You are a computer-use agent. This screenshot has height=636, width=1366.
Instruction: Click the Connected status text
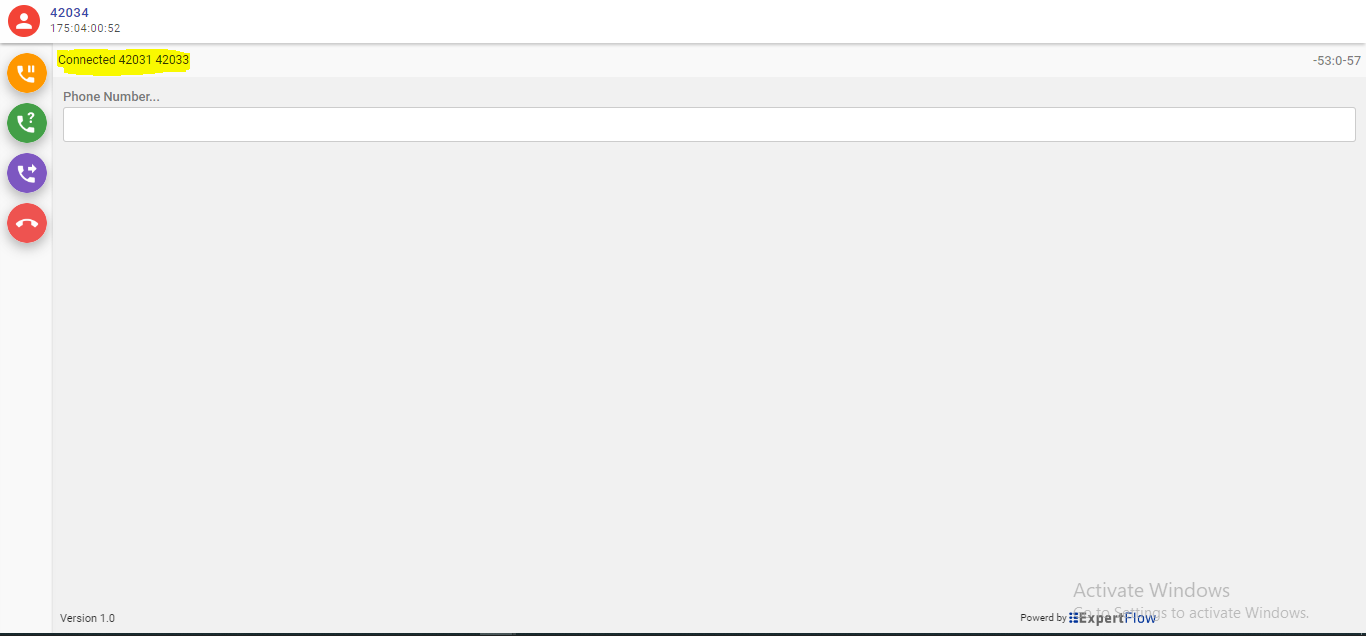click(x=87, y=60)
